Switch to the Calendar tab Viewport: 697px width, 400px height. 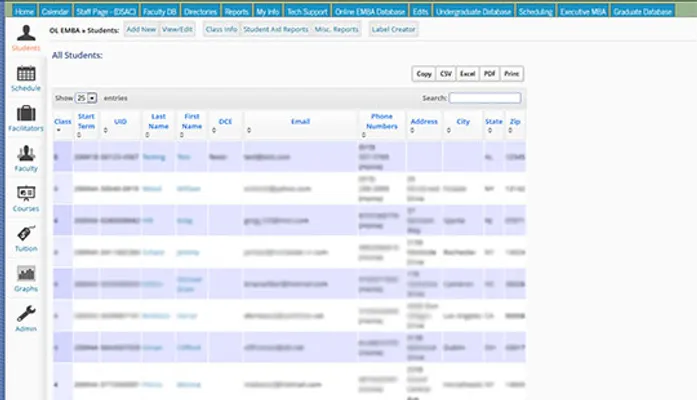click(x=55, y=10)
